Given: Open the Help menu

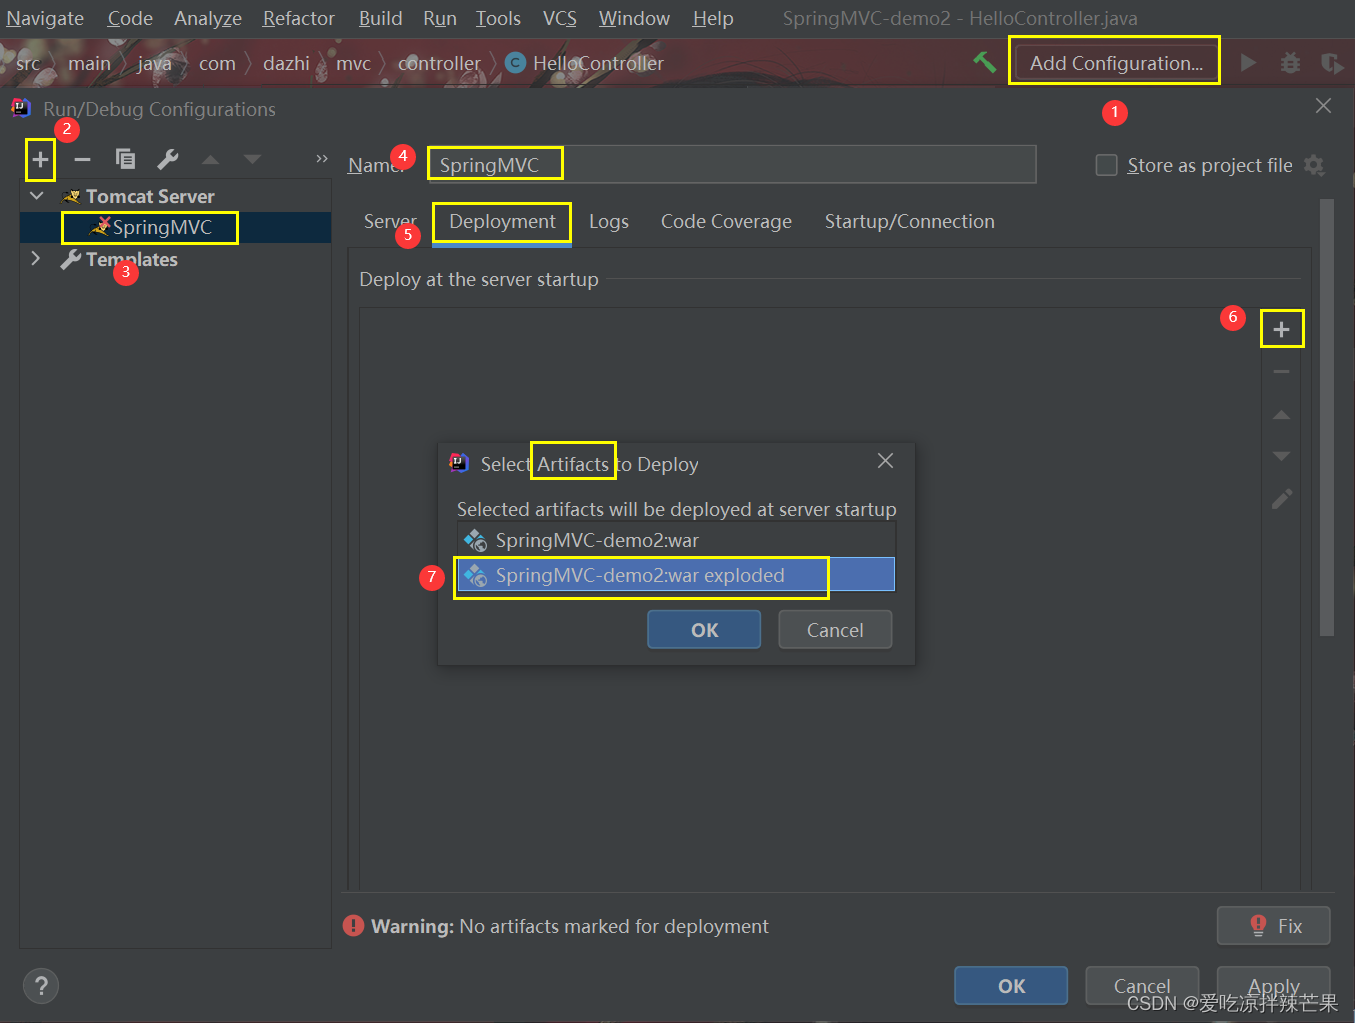Looking at the screenshot, I should [713, 18].
